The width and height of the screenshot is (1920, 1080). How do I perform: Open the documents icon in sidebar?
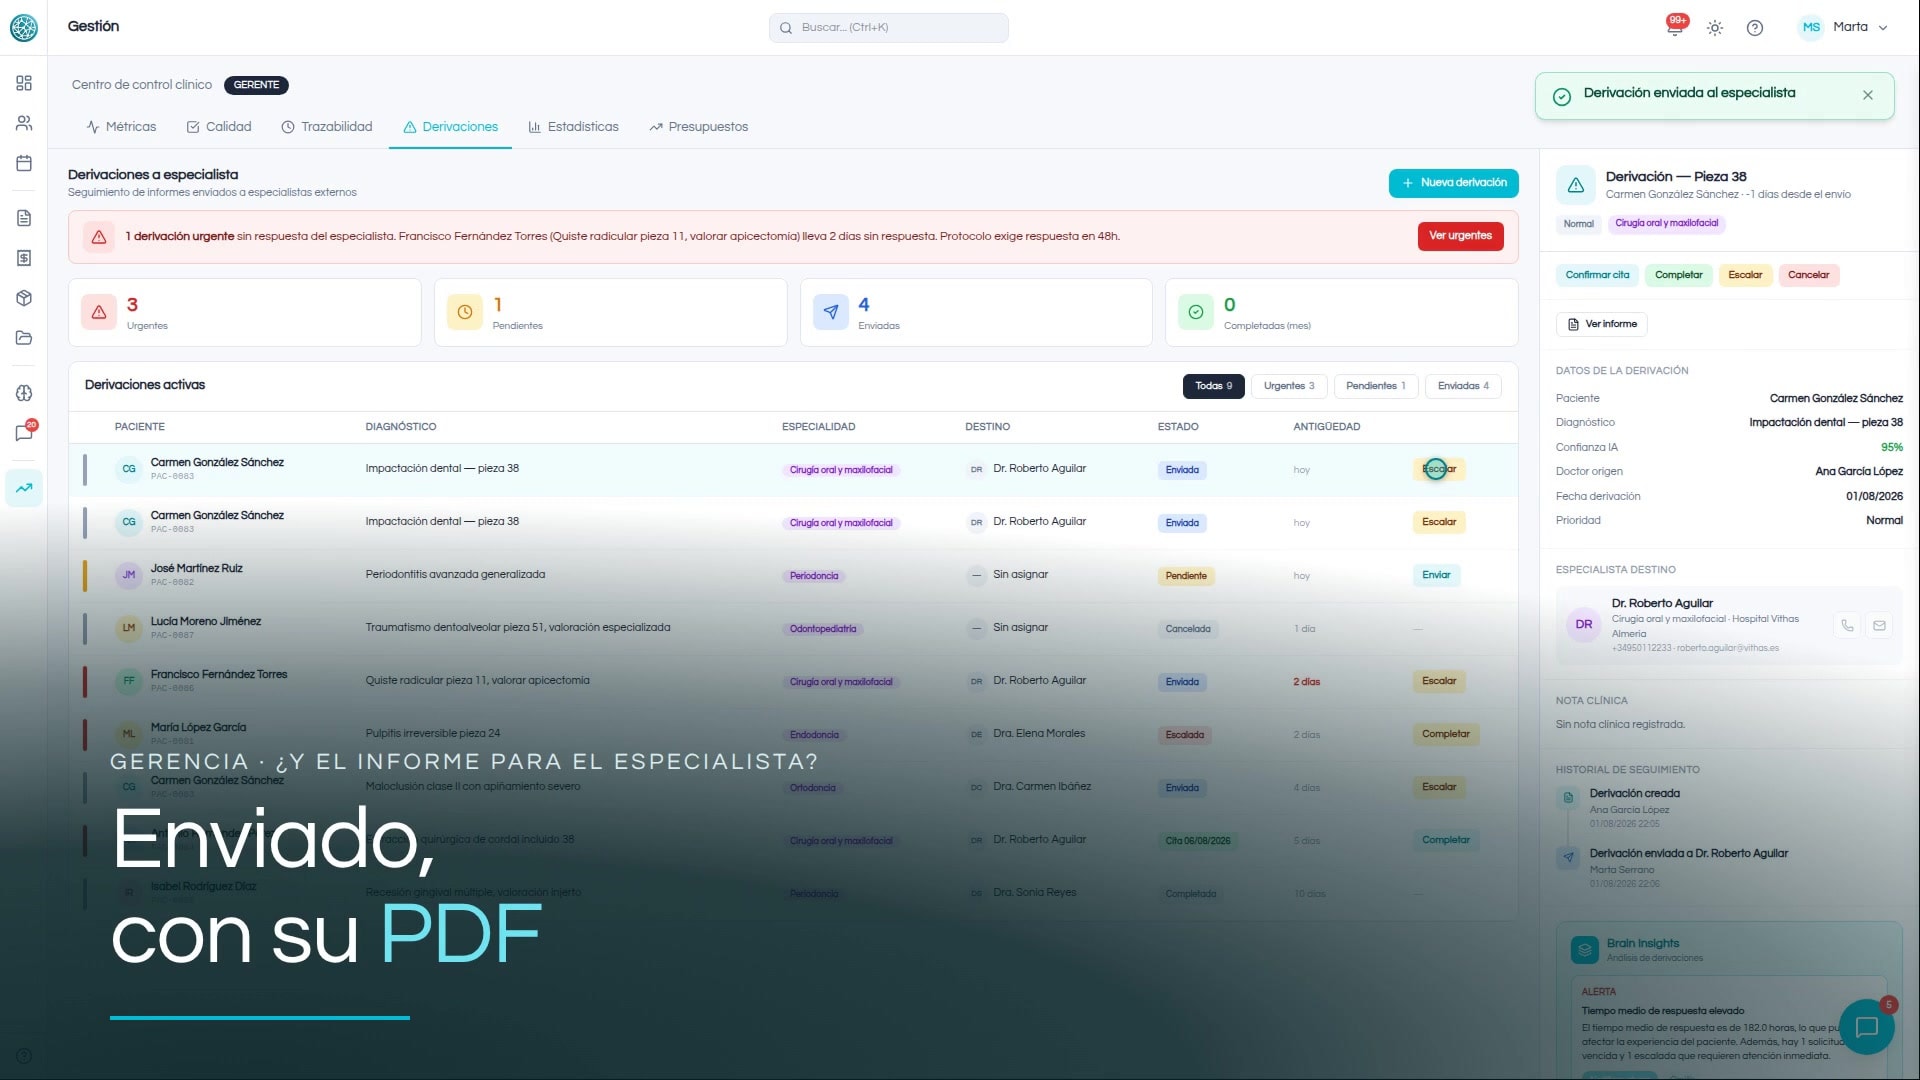24,218
